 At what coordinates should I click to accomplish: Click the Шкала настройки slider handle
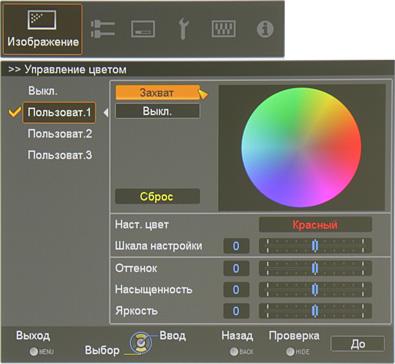click(x=315, y=246)
